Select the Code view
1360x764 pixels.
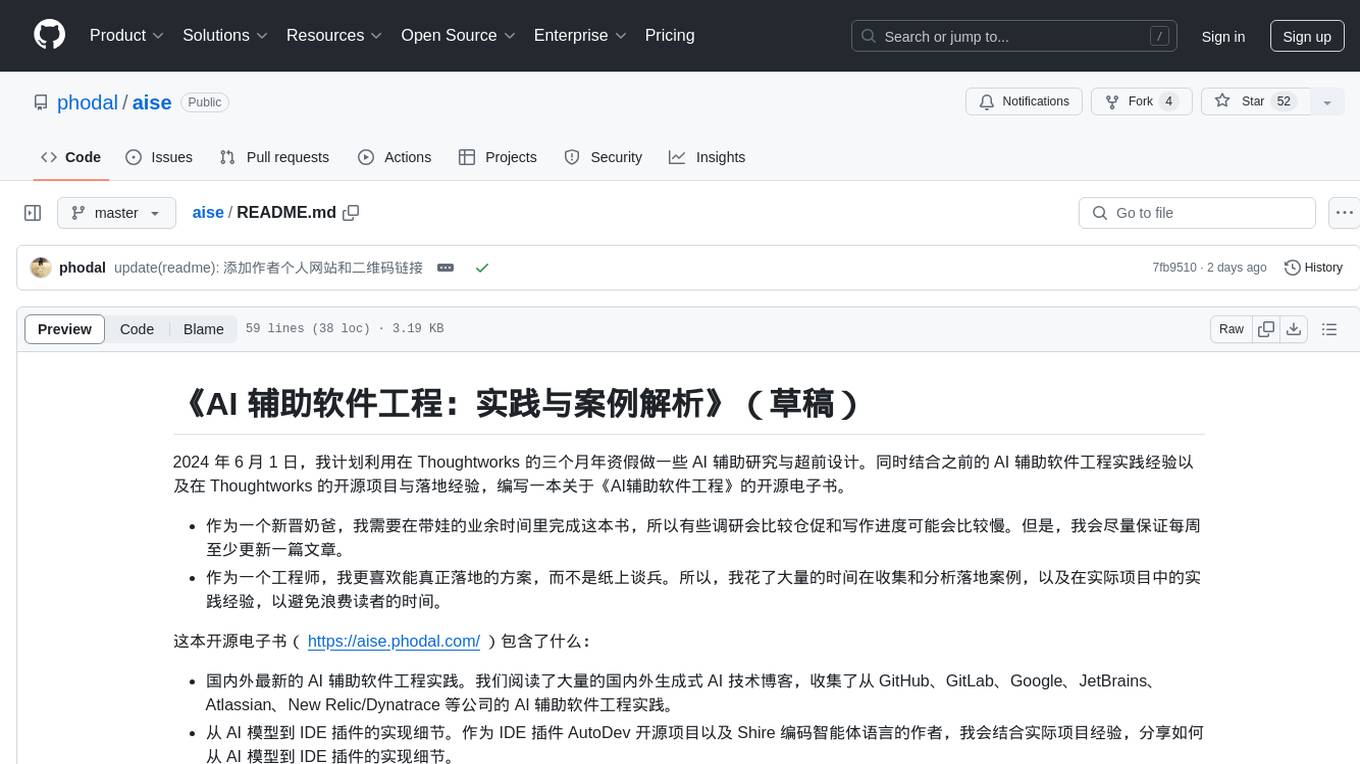[137, 329]
